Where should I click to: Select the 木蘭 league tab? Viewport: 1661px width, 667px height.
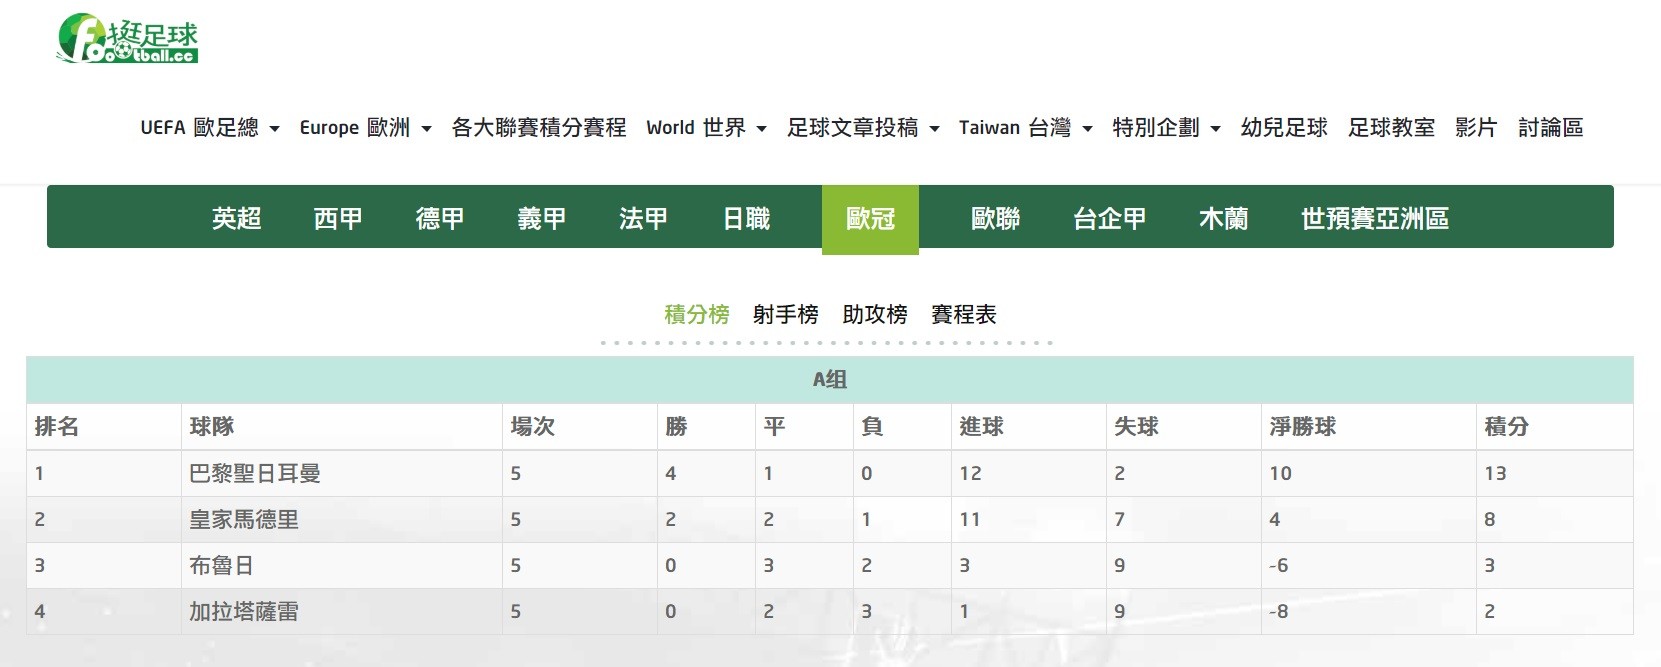click(x=1224, y=218)
